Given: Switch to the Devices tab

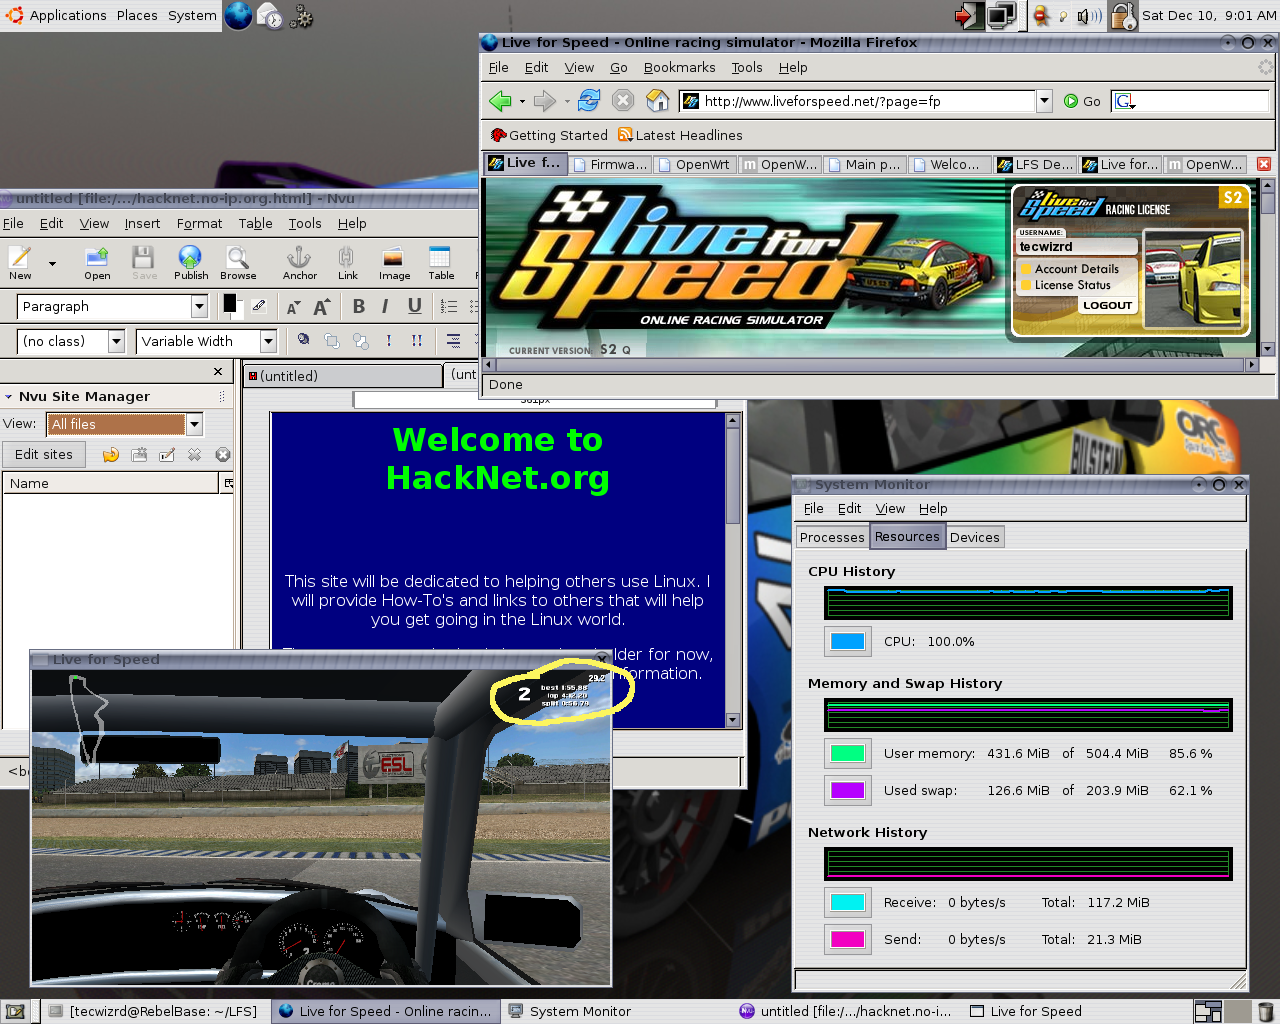Looking at the screenshot, I should [975, 537].
